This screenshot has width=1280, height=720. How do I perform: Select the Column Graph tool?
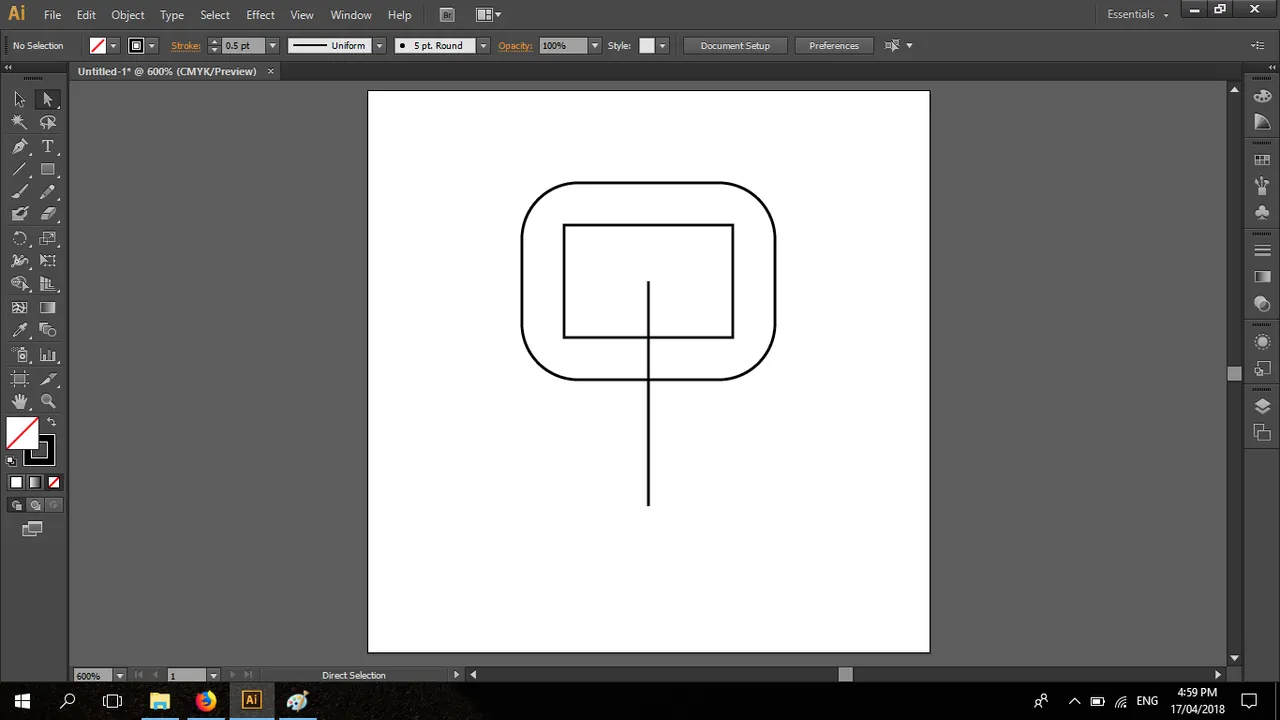(47, 355)
